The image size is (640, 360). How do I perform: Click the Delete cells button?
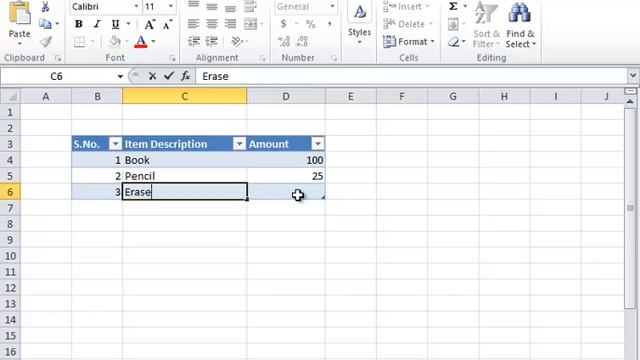(407, 24)
